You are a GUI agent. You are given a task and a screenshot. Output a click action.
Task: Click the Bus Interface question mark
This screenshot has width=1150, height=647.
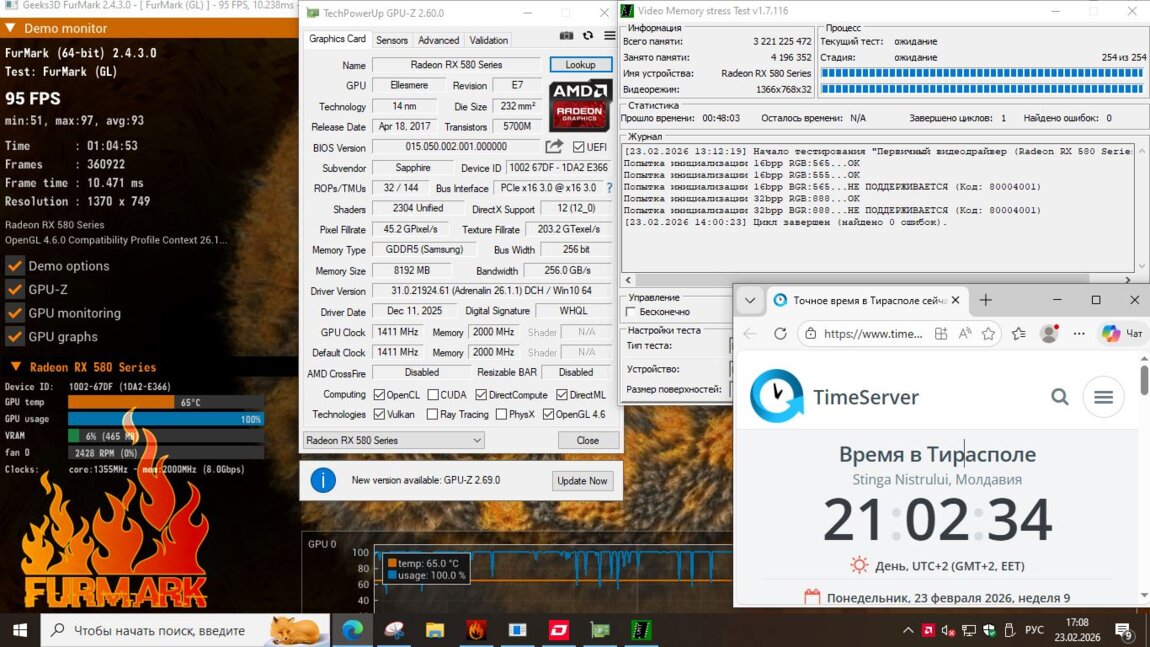pyautogui.click(x=609, y=188)
